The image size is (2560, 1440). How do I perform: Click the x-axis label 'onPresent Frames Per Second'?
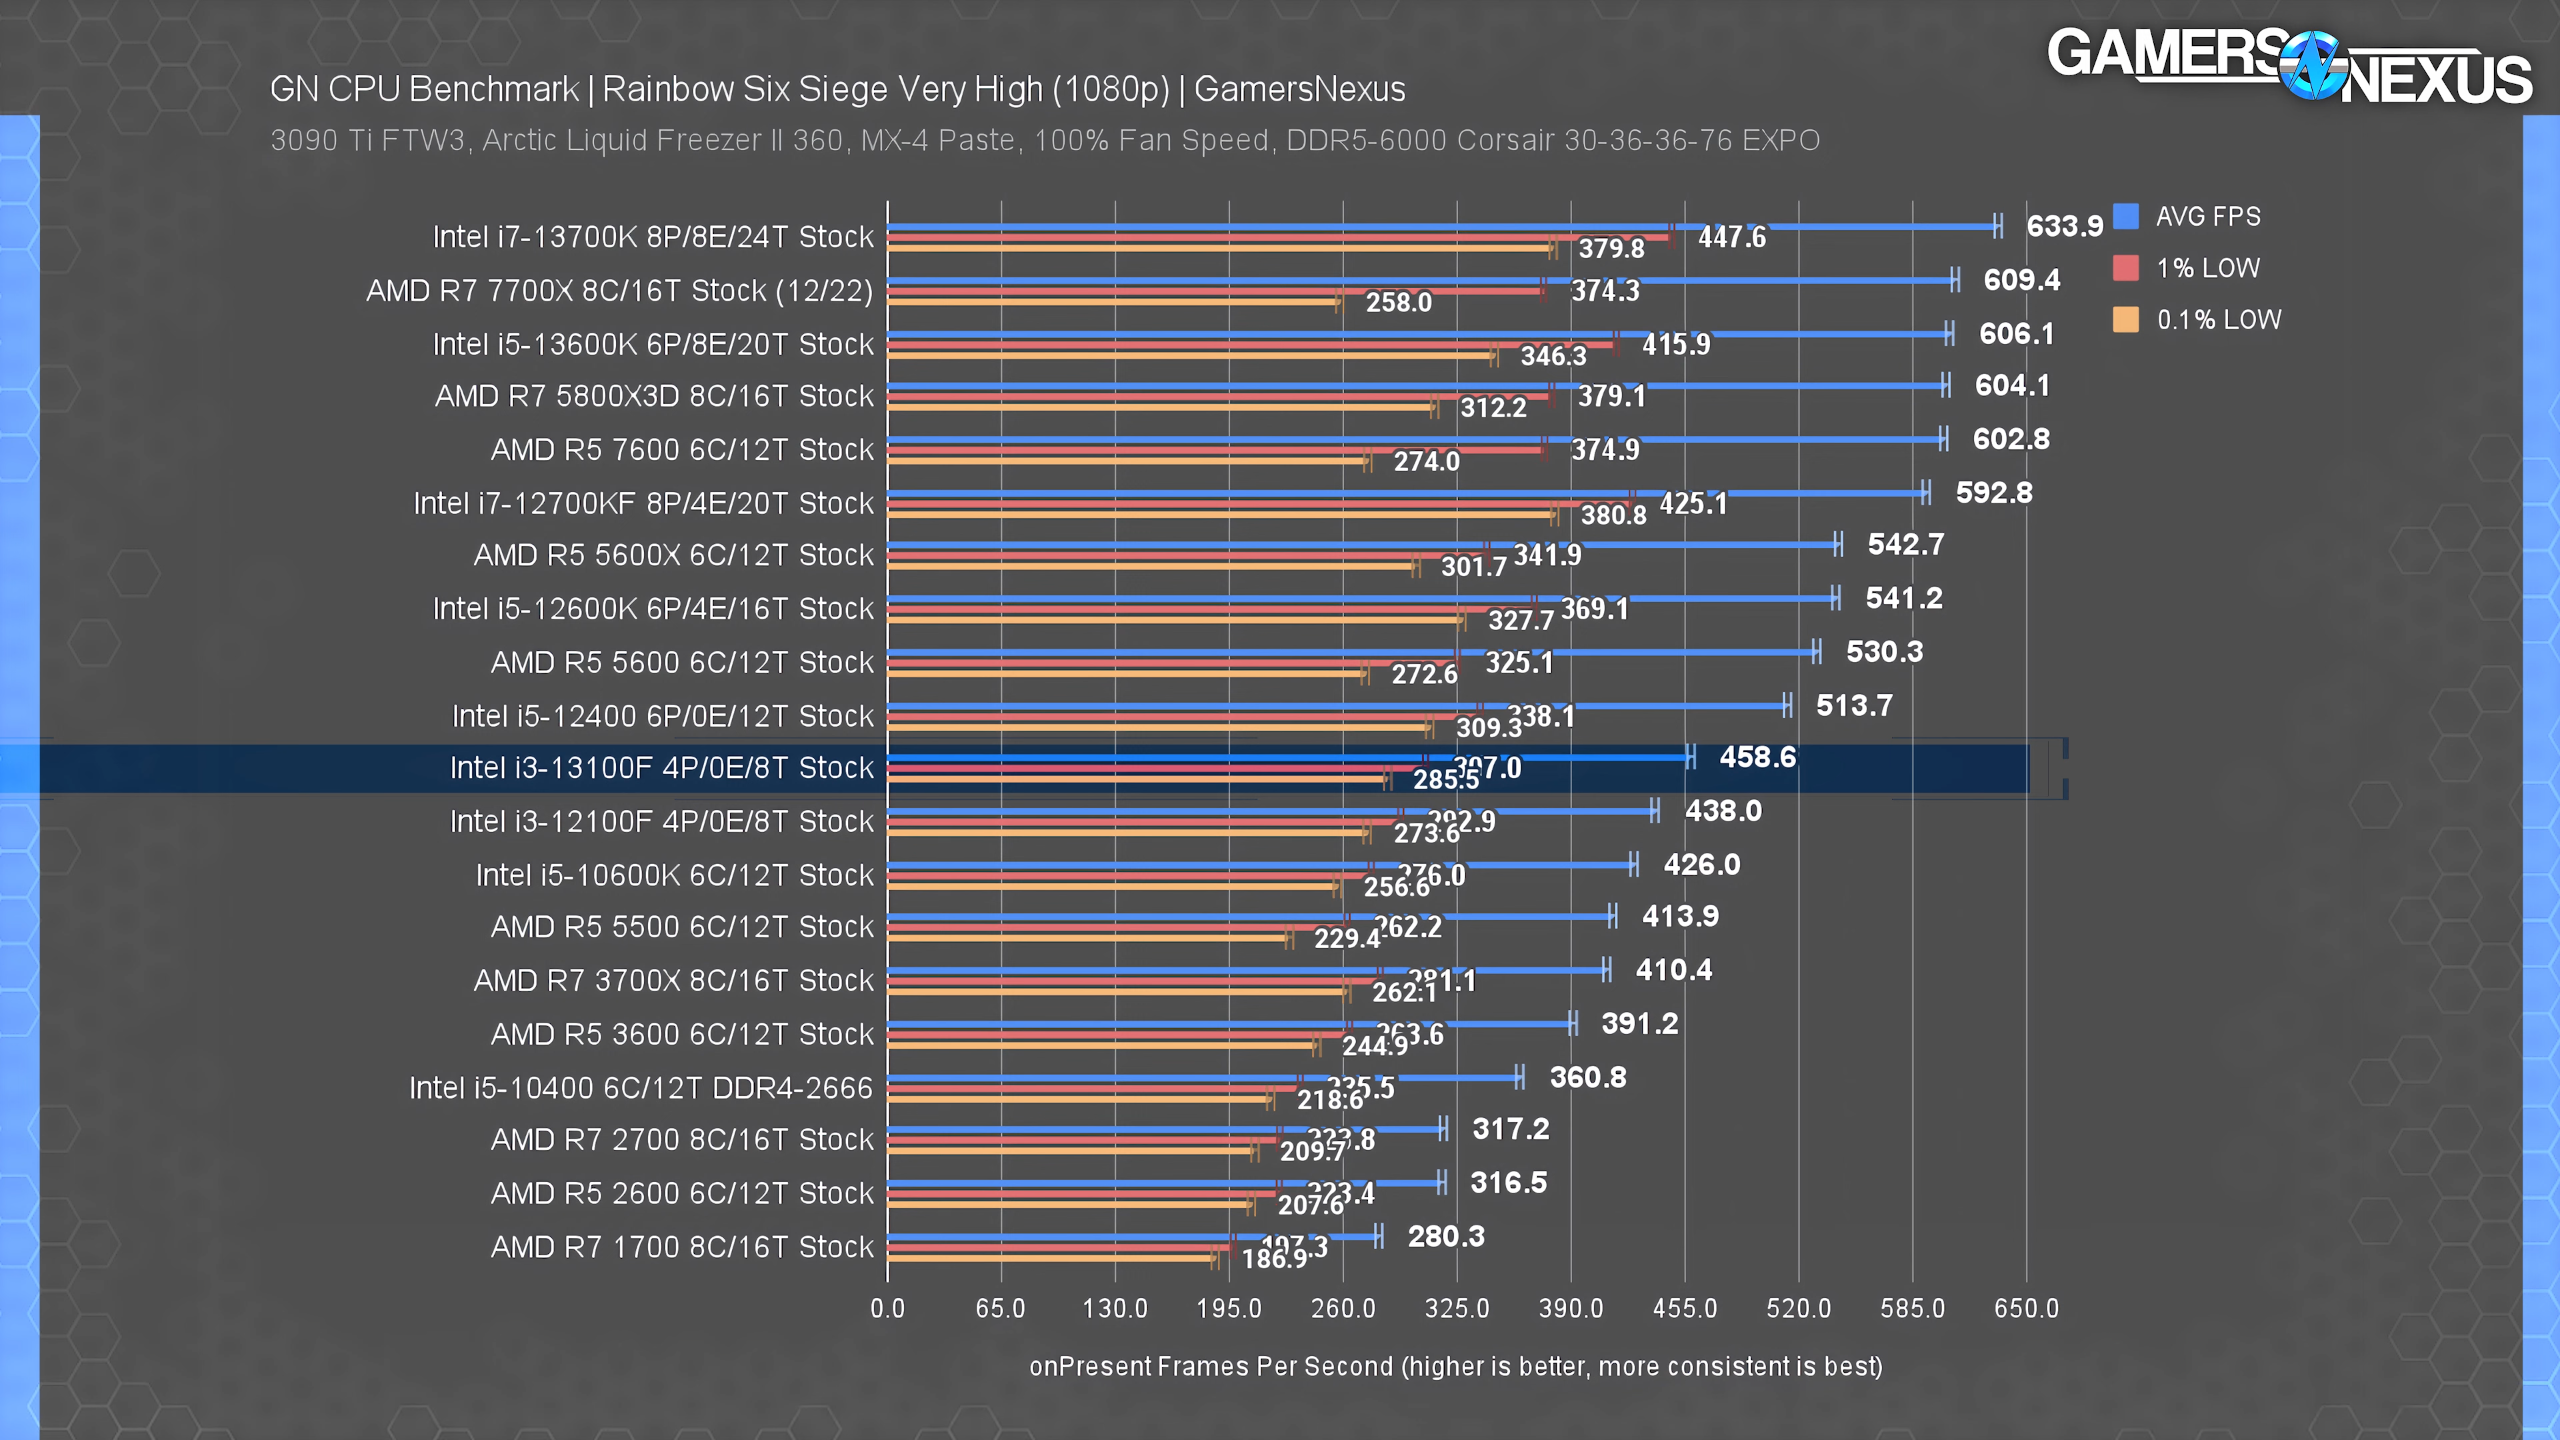pos(1211,1367)
